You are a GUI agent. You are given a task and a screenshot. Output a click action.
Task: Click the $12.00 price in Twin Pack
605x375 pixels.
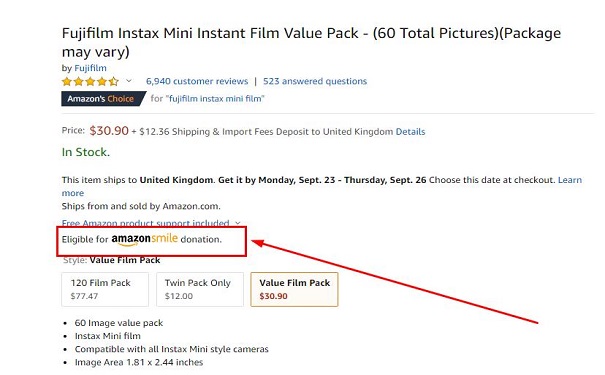tap(179, 296)
